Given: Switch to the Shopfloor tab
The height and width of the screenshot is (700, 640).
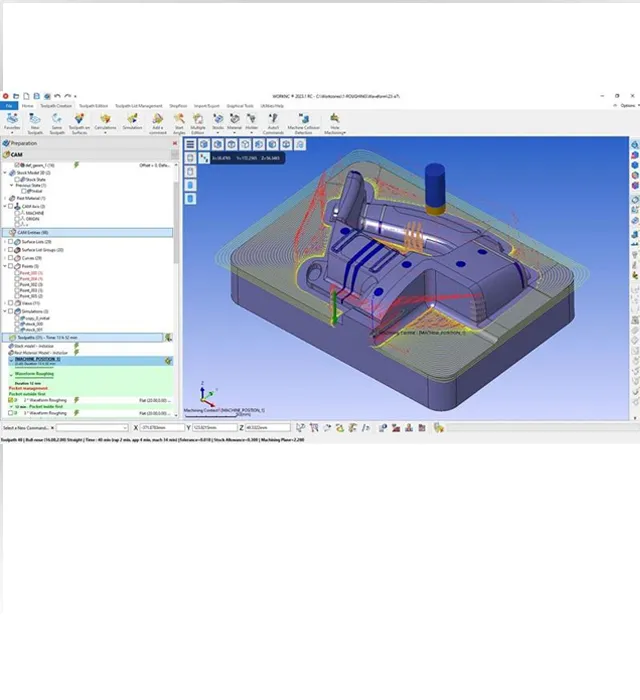Looking at the screenshot, I should click(x=178, y=106).
